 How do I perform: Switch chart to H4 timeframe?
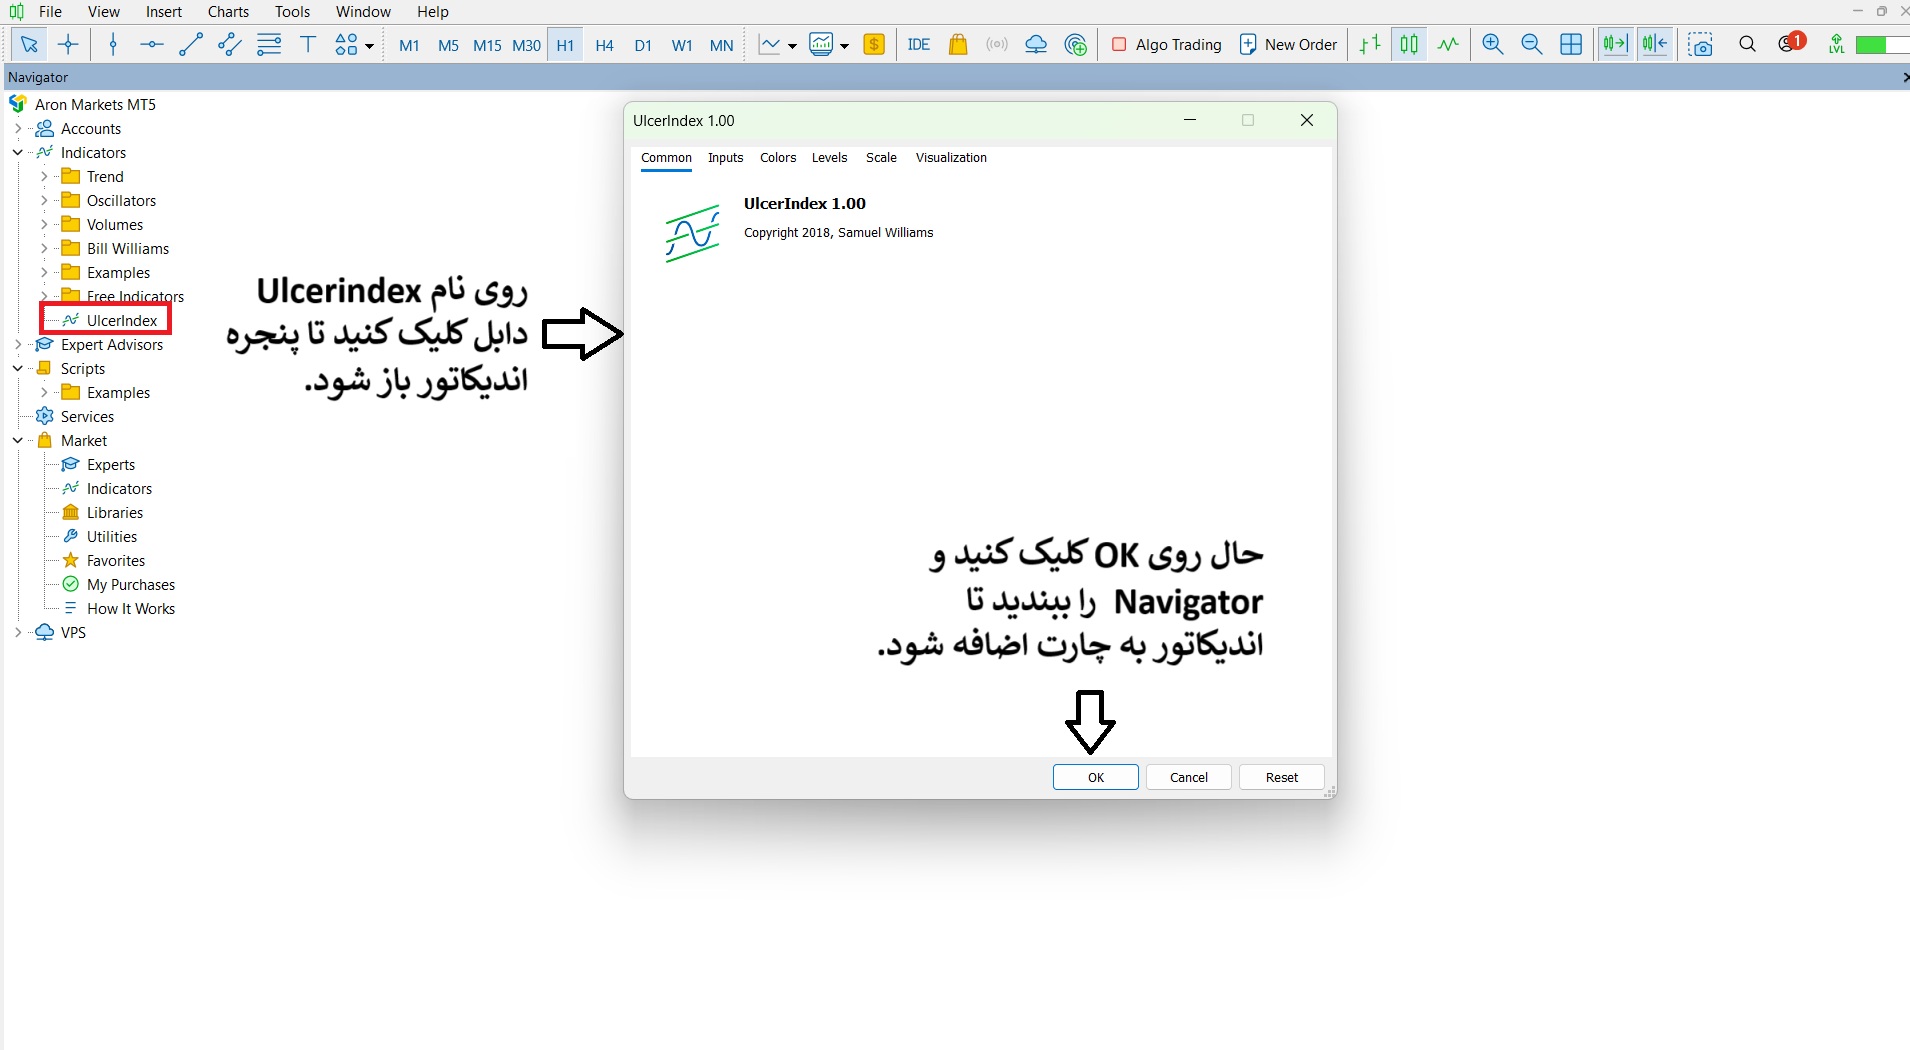point(604,45)
